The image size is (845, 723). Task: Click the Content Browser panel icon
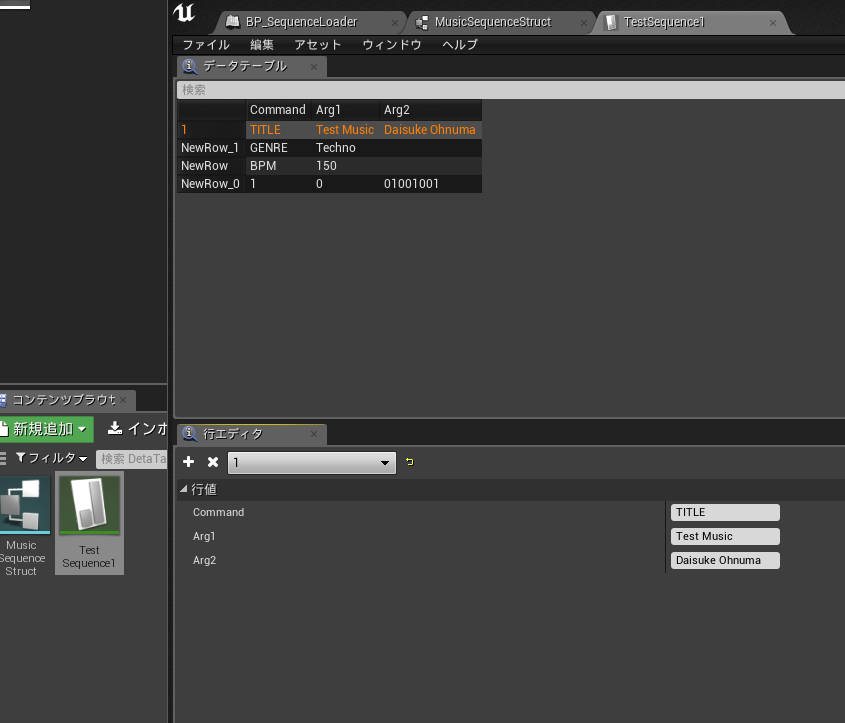pos(3,400)
